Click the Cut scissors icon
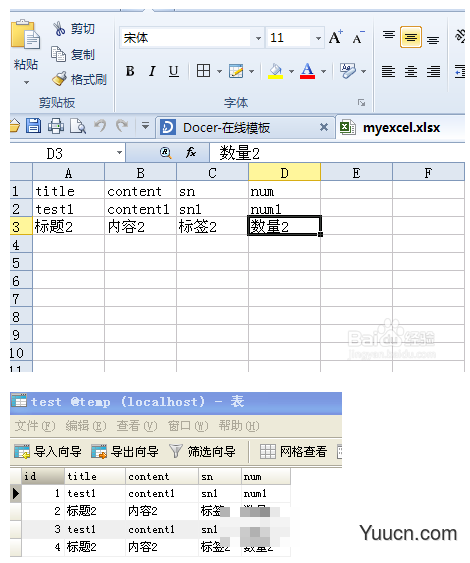Screen dimensions: 470x563 pos(59,28)
